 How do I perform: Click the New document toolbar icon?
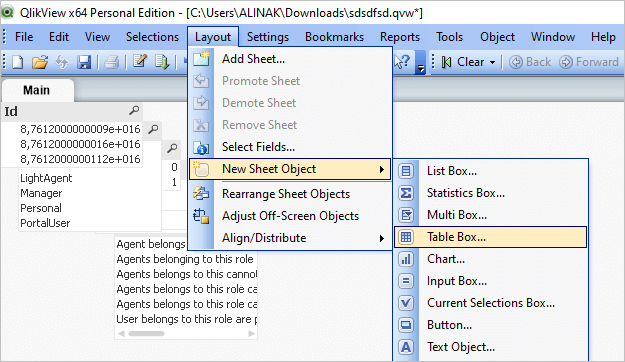[17, 62]
